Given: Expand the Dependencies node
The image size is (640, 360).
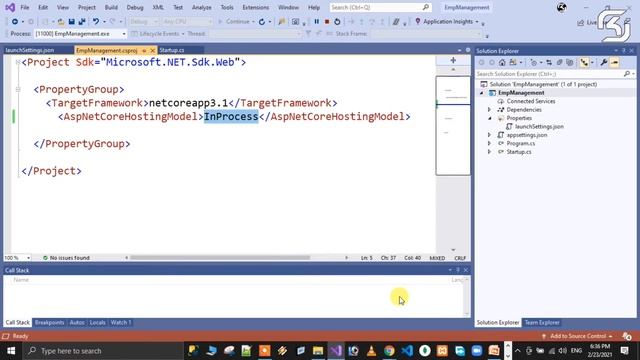Looking at the screenshot, I should (x=489, y=110).
